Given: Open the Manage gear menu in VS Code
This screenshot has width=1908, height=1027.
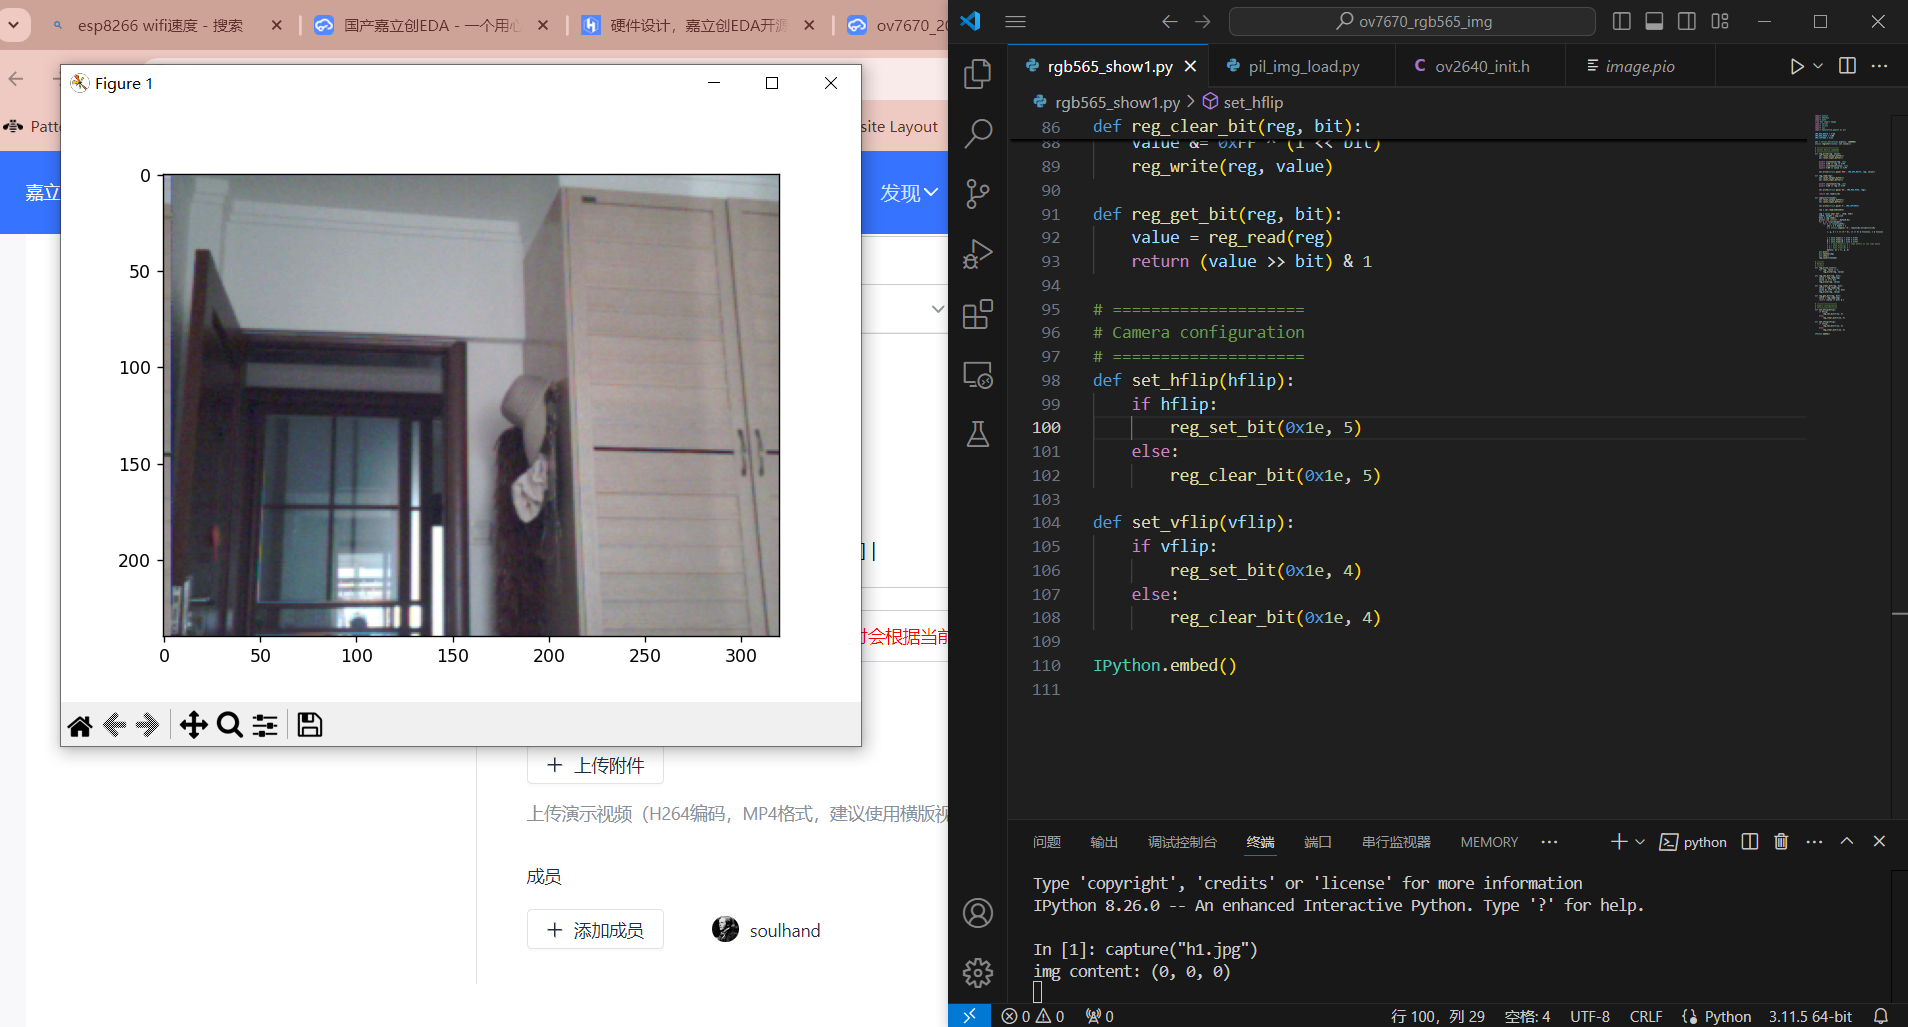Looking at the screenshot, I should (x=978, y=972).
